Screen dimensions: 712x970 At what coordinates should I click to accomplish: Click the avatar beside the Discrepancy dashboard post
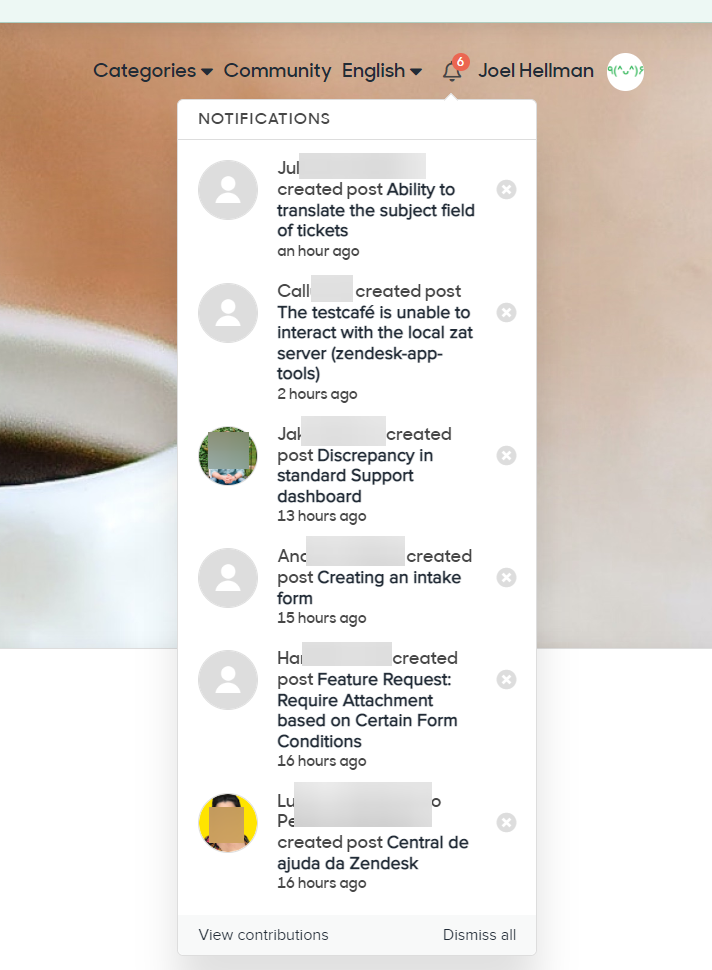[228, 456]
